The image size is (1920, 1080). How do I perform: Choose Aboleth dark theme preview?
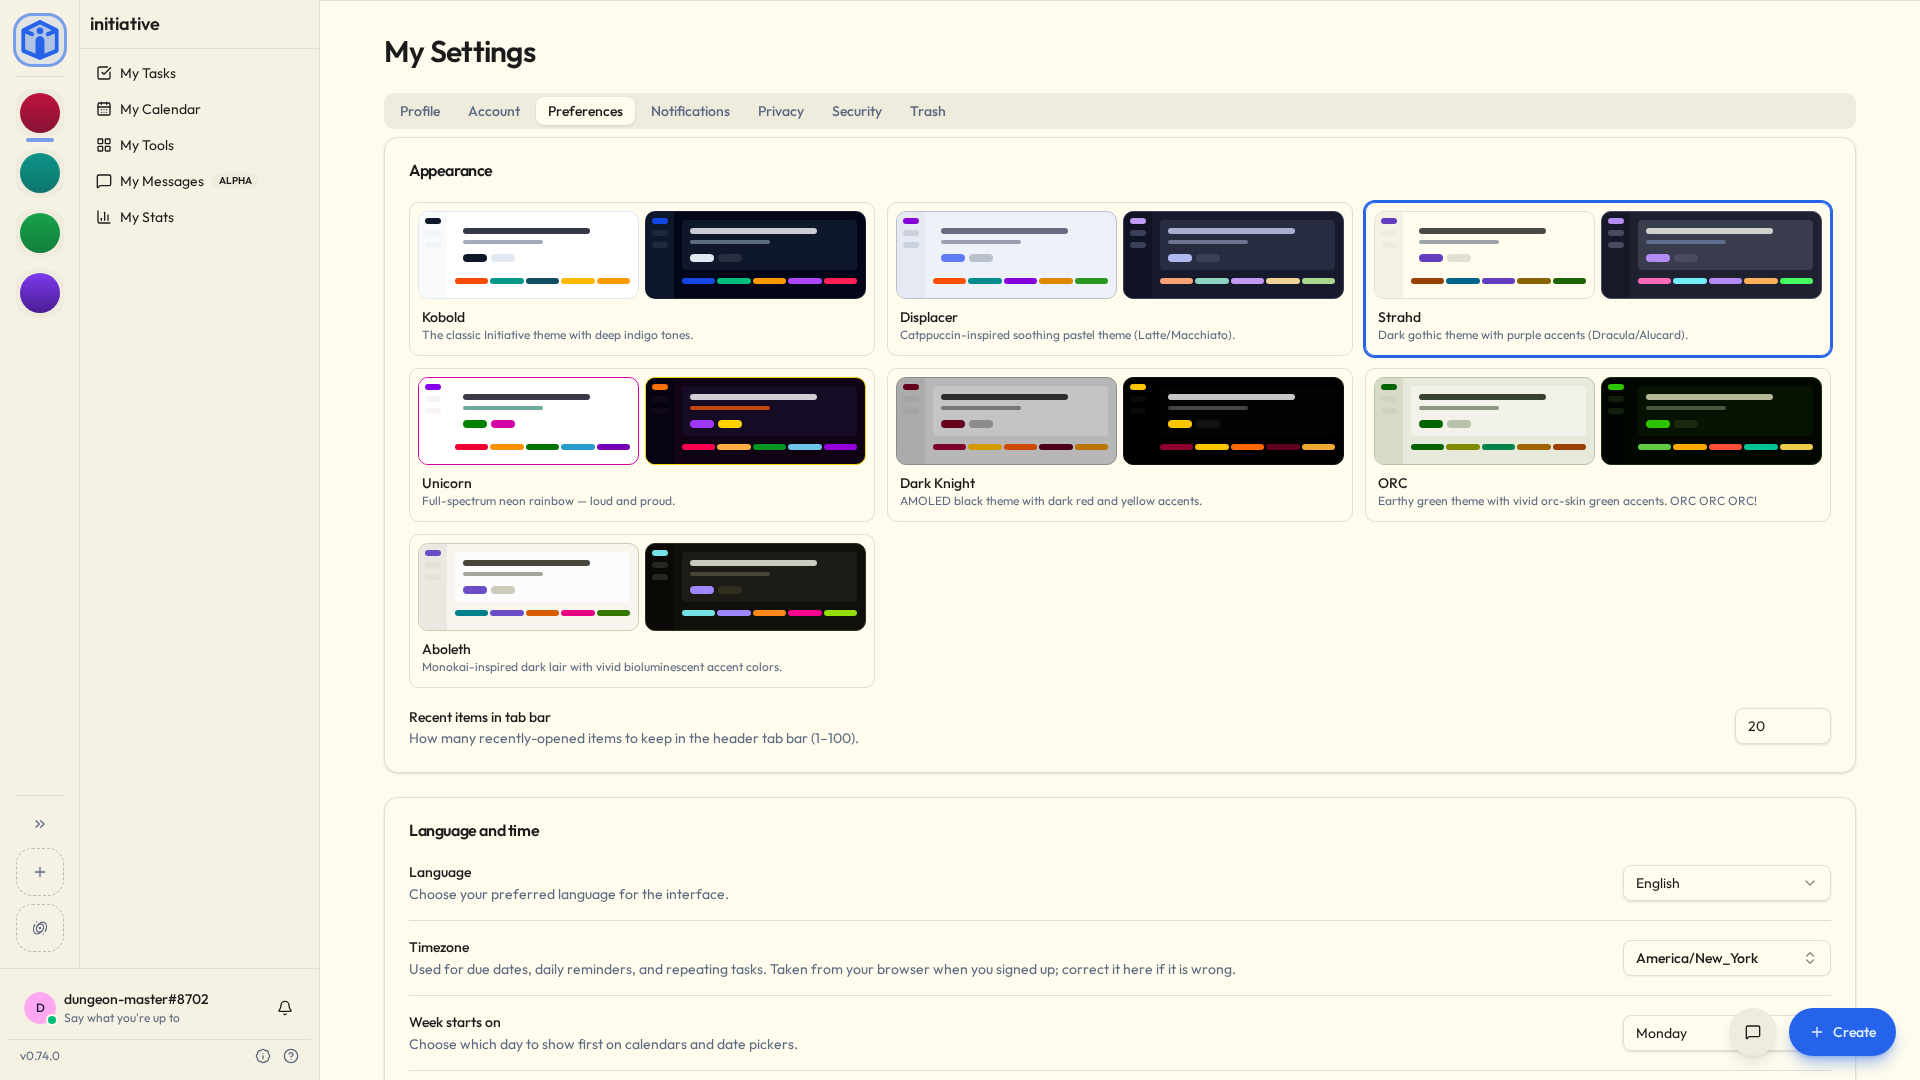[755, 587]
